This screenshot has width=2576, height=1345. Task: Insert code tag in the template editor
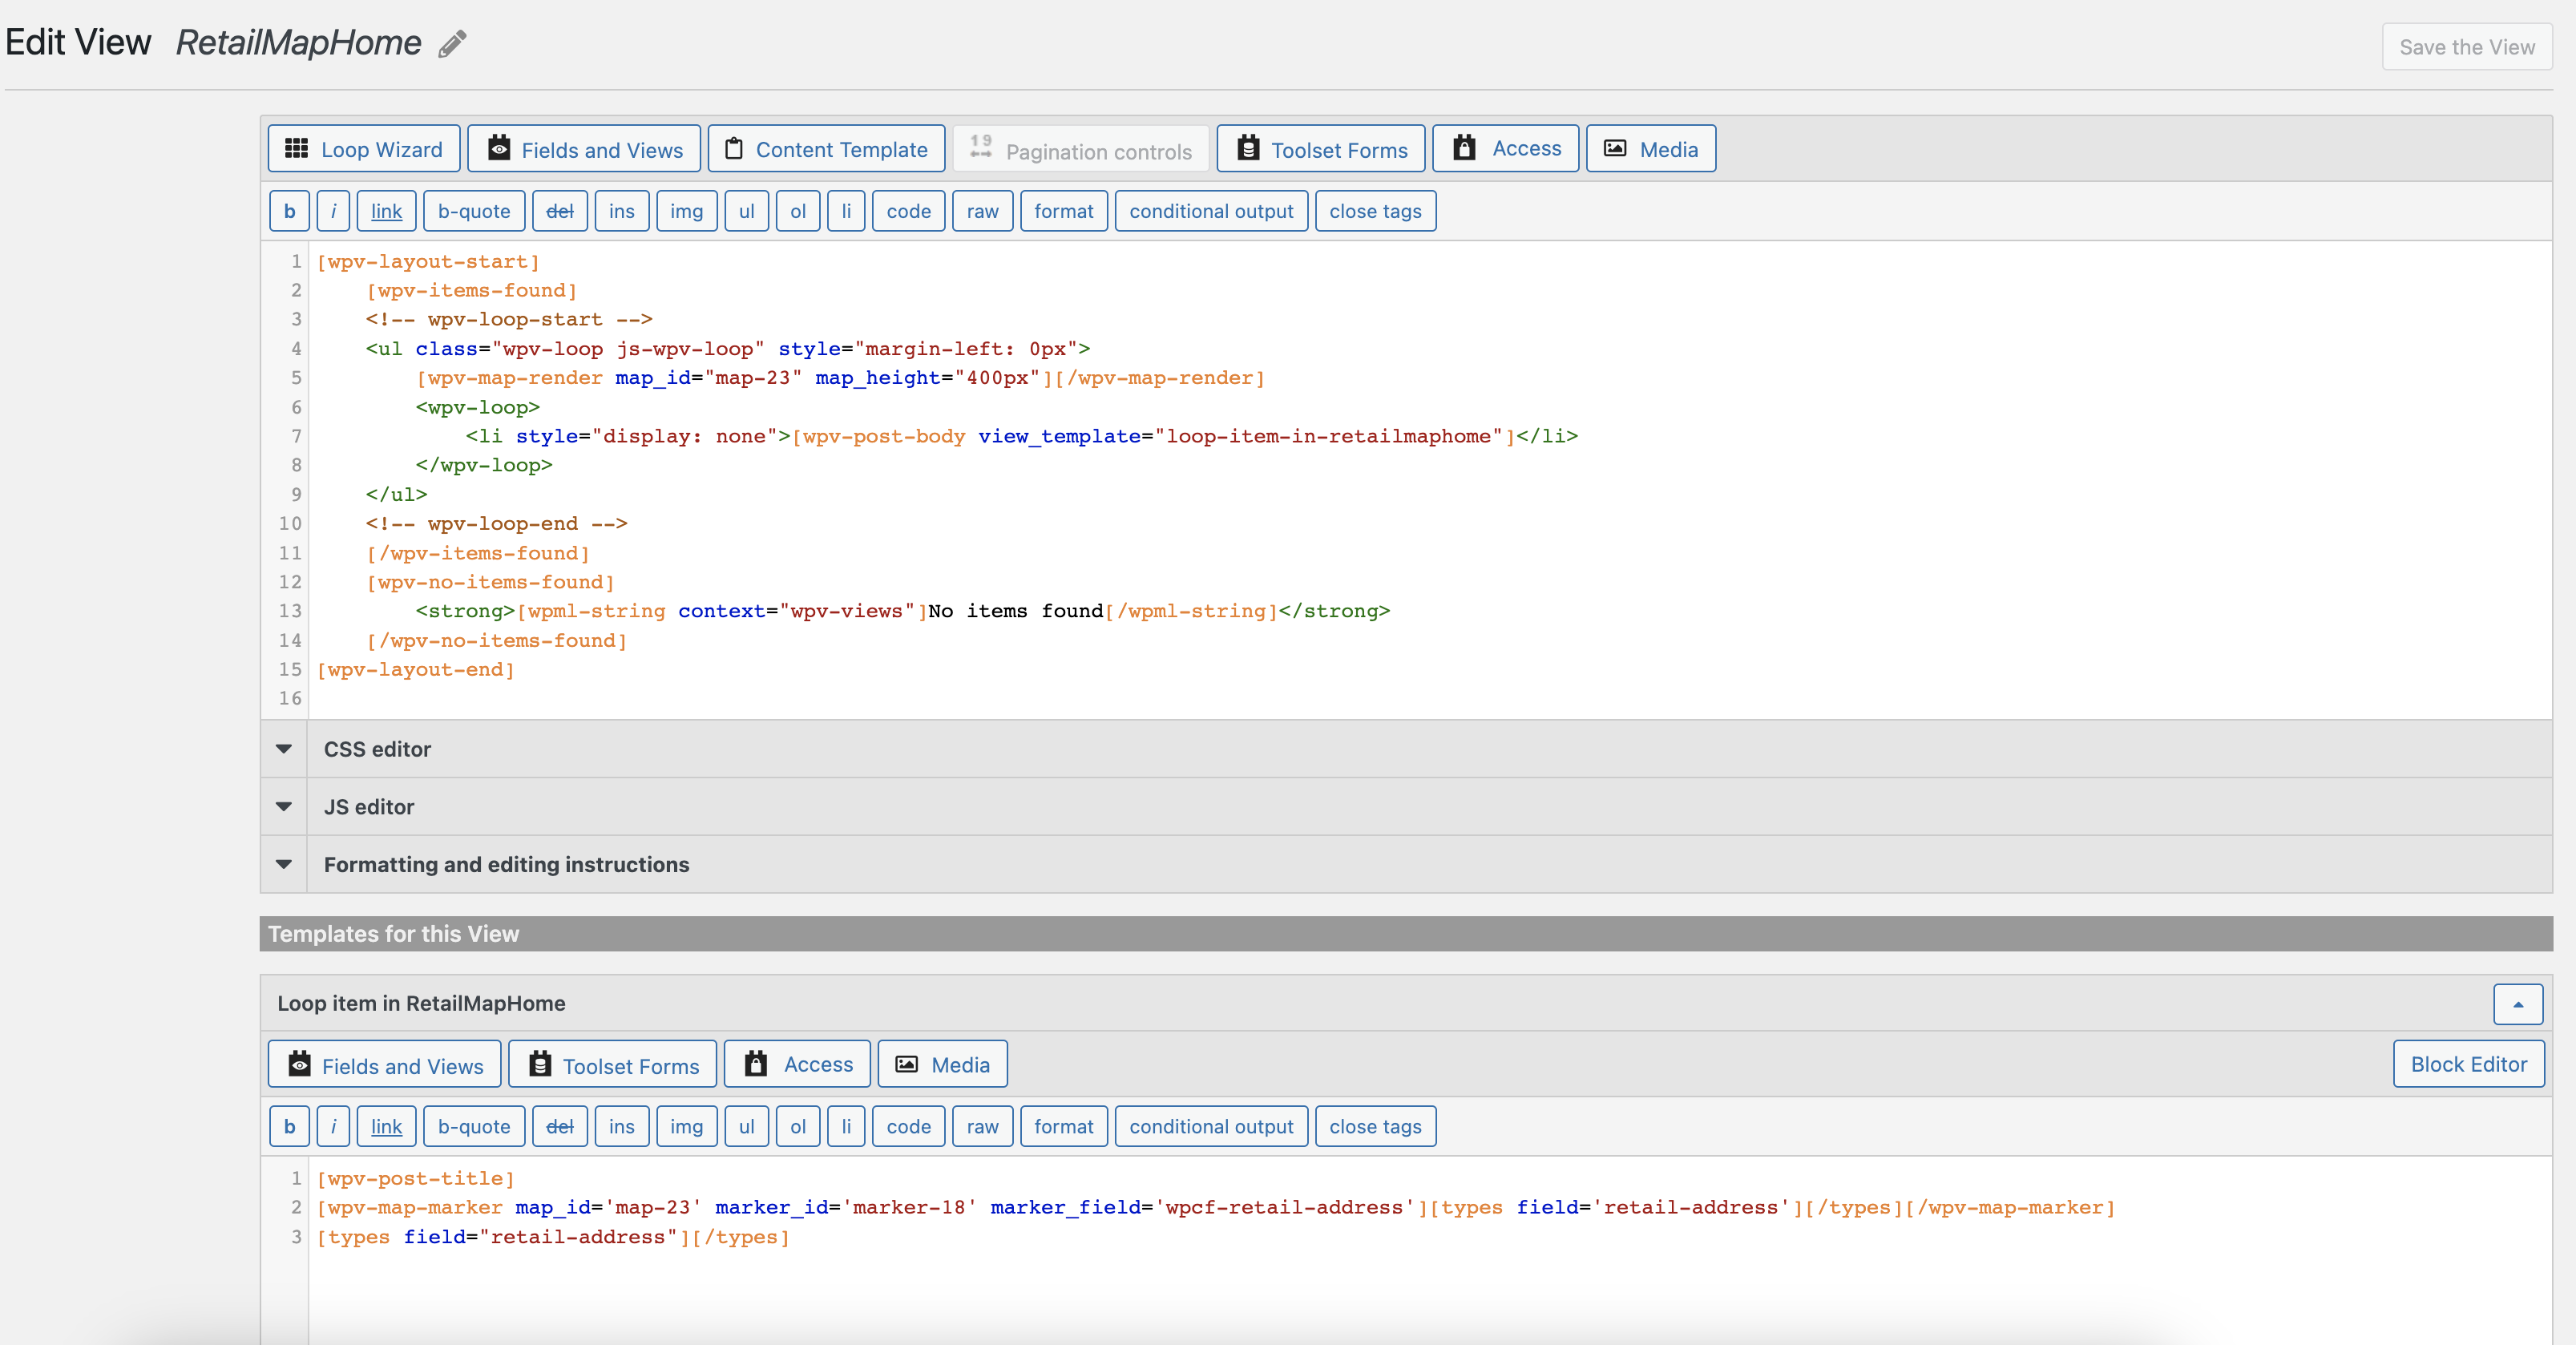tap(909, 1127)
